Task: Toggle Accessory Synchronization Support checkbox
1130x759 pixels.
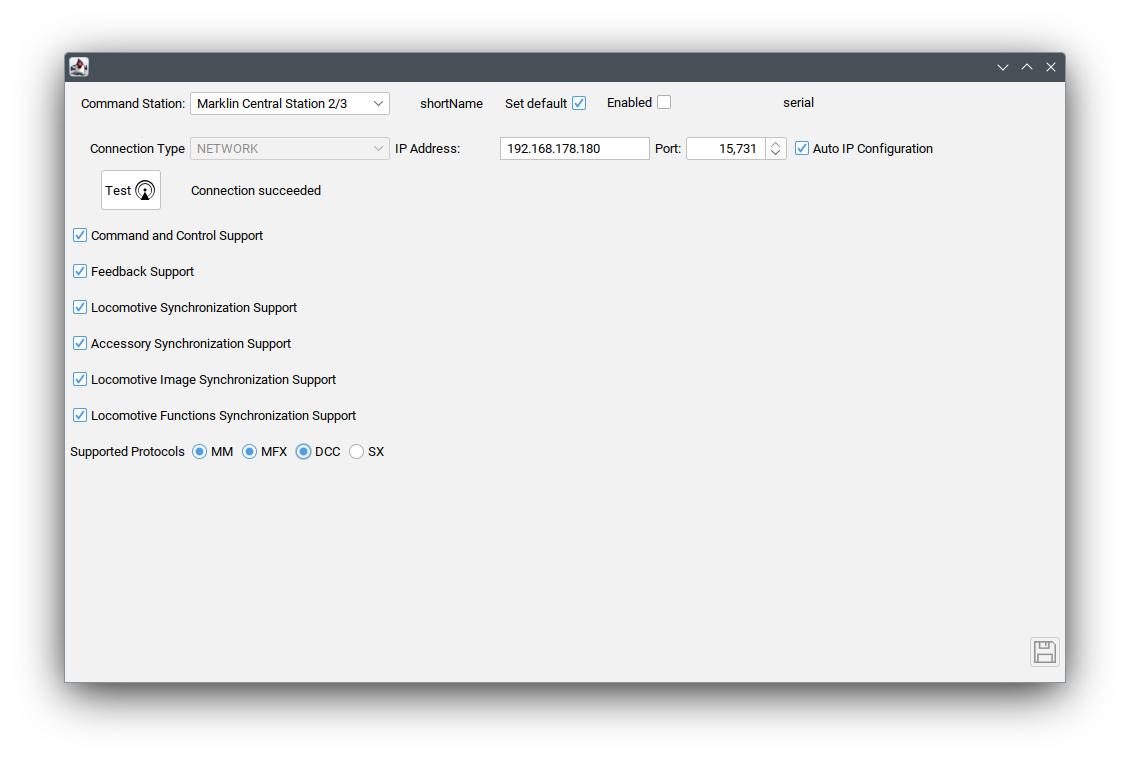Action: (80, 343)
